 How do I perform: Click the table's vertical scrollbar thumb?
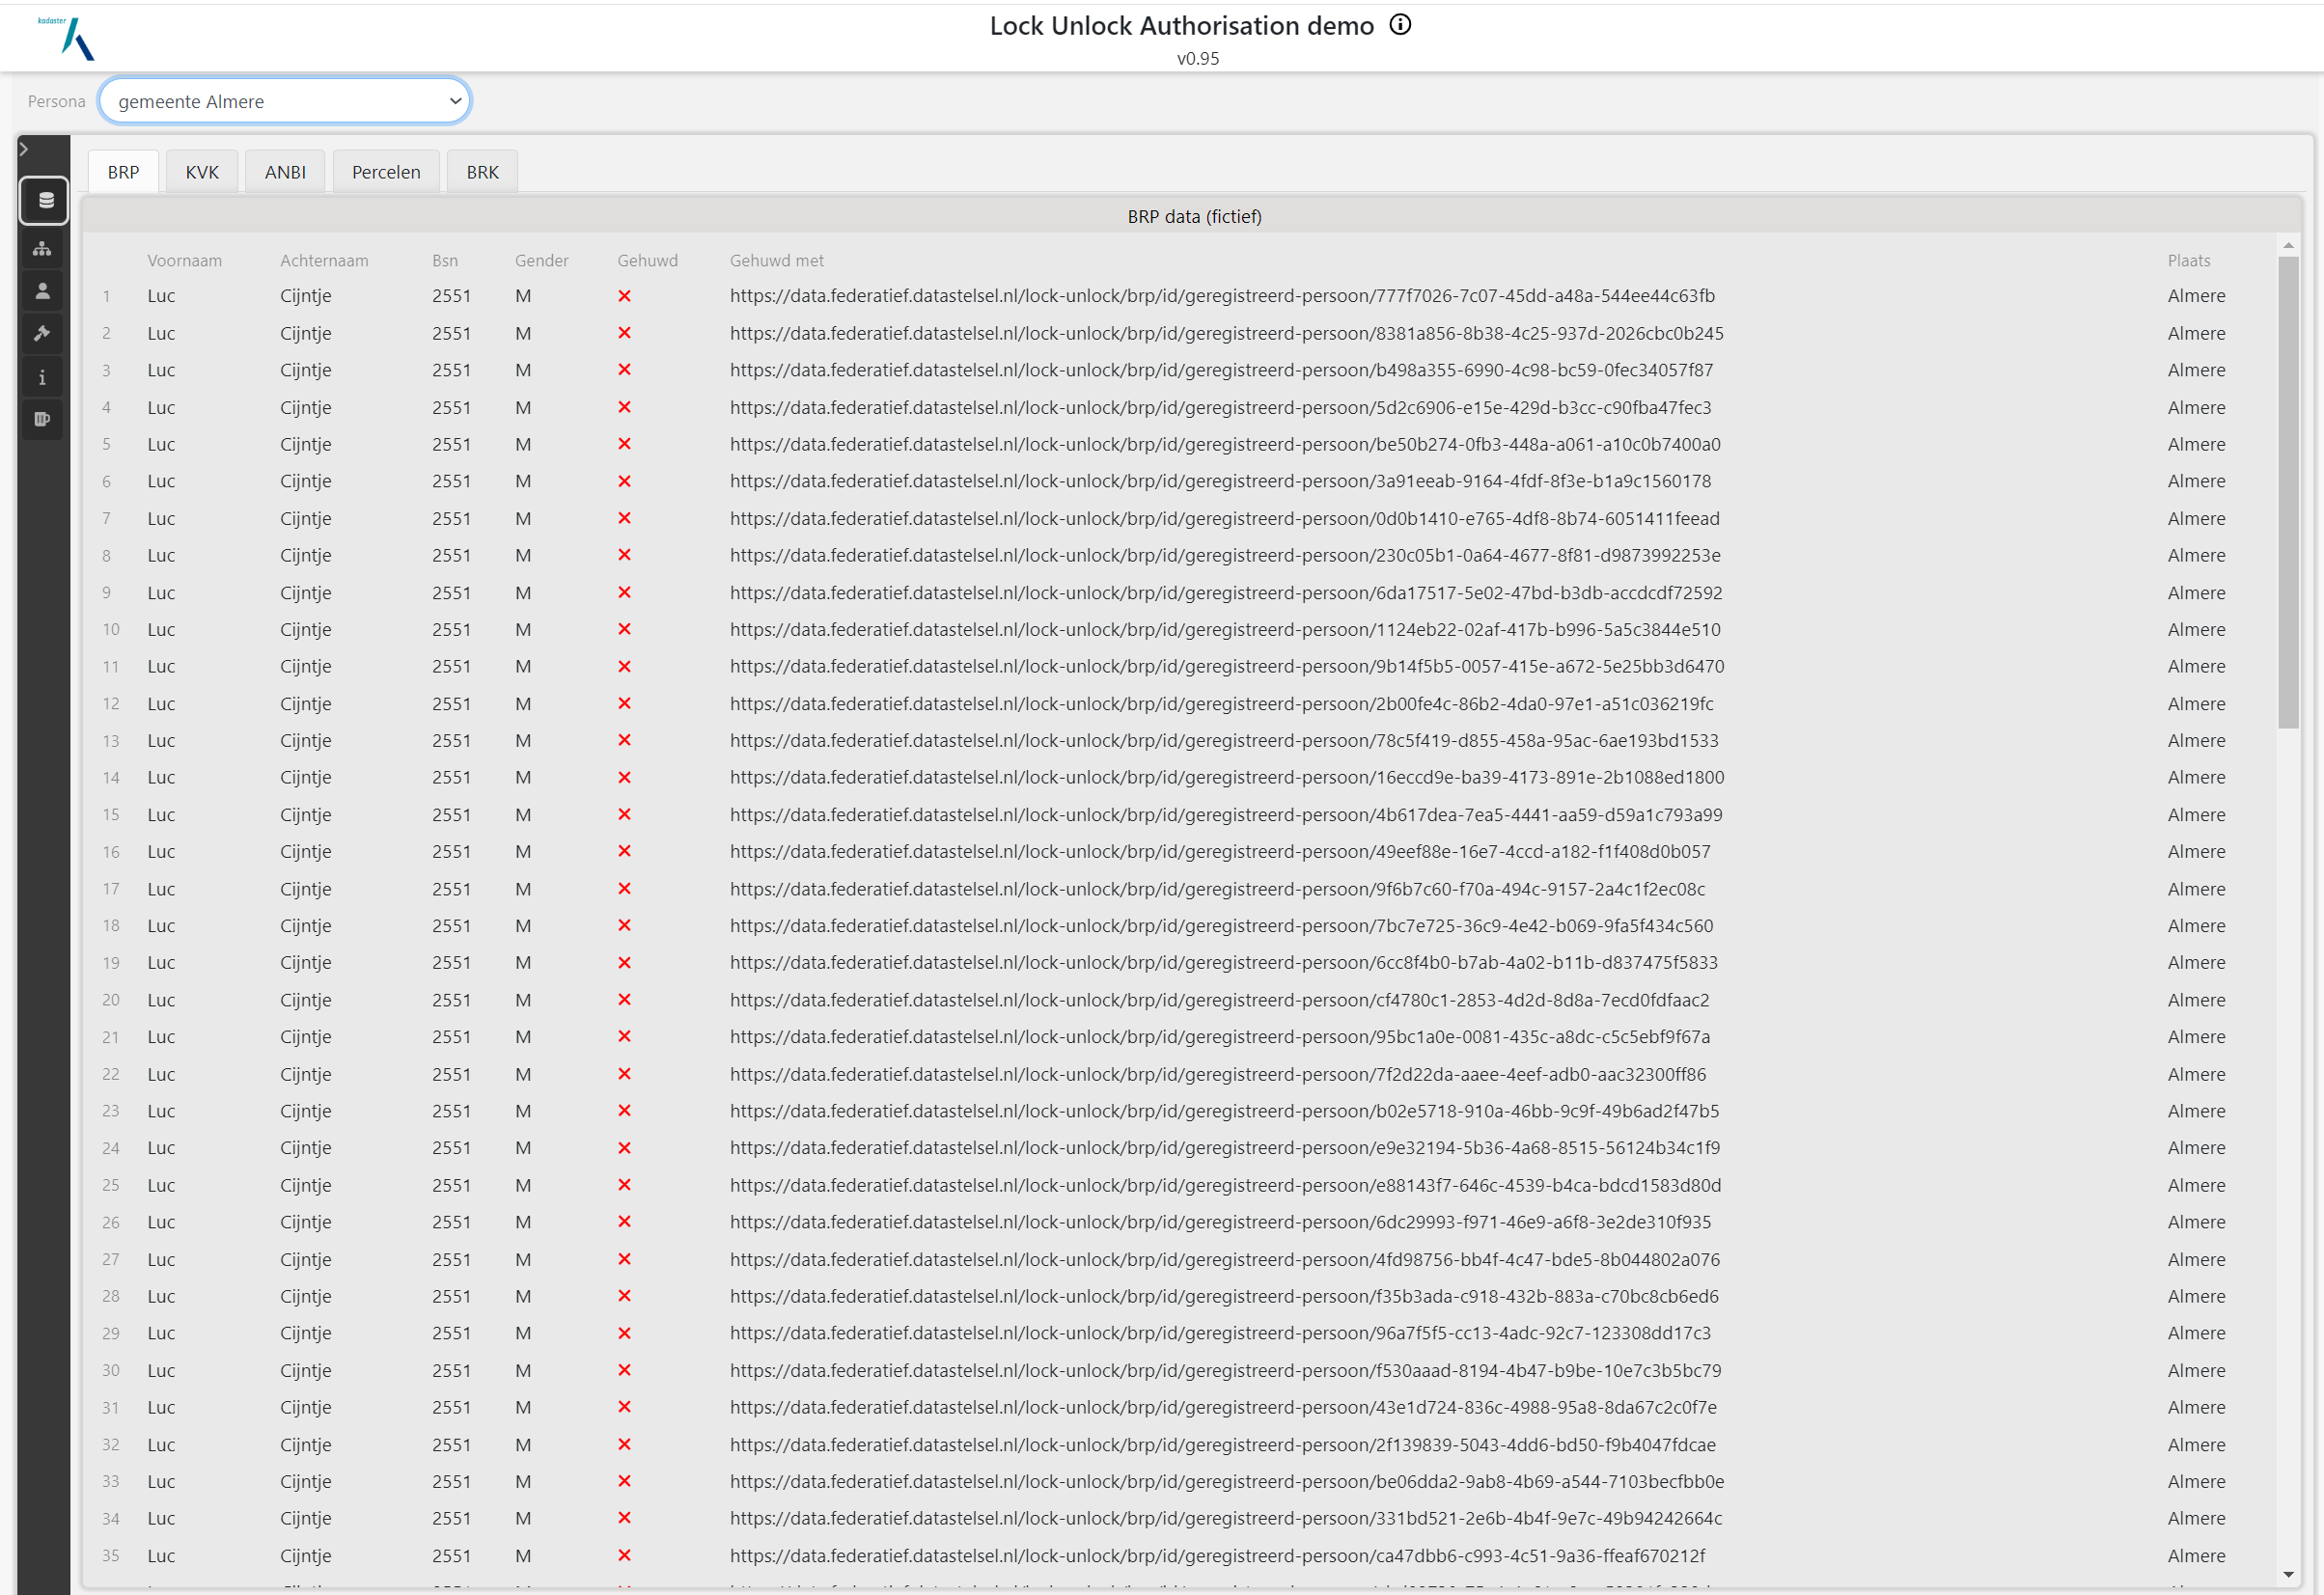coord(2288,493)
